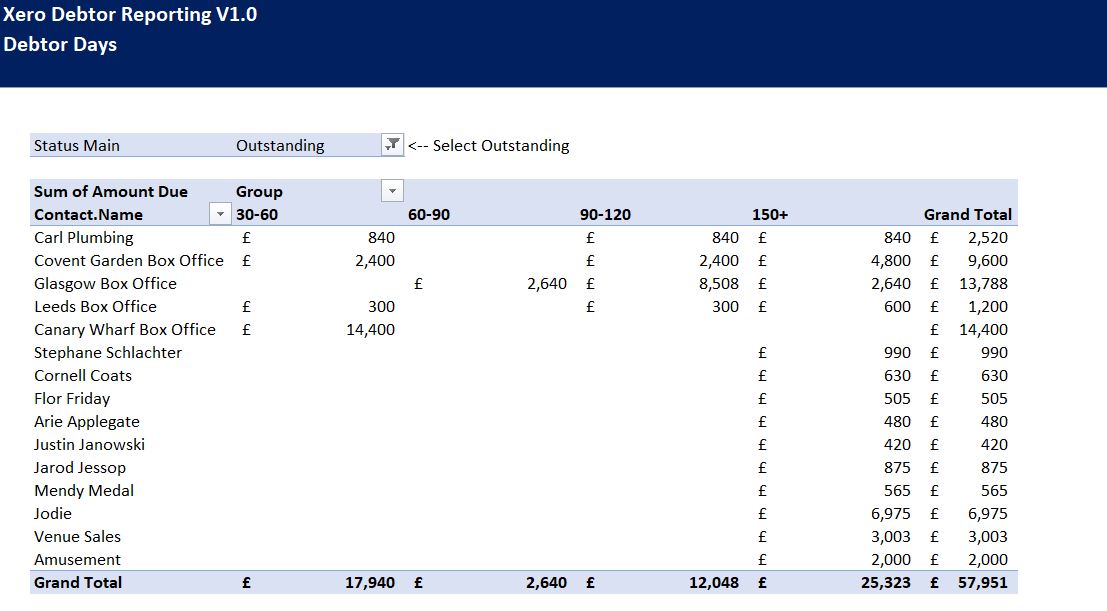Click the Grand Total column header
The width and height of the screenshot is (1107, 611).
coord(967,214)
